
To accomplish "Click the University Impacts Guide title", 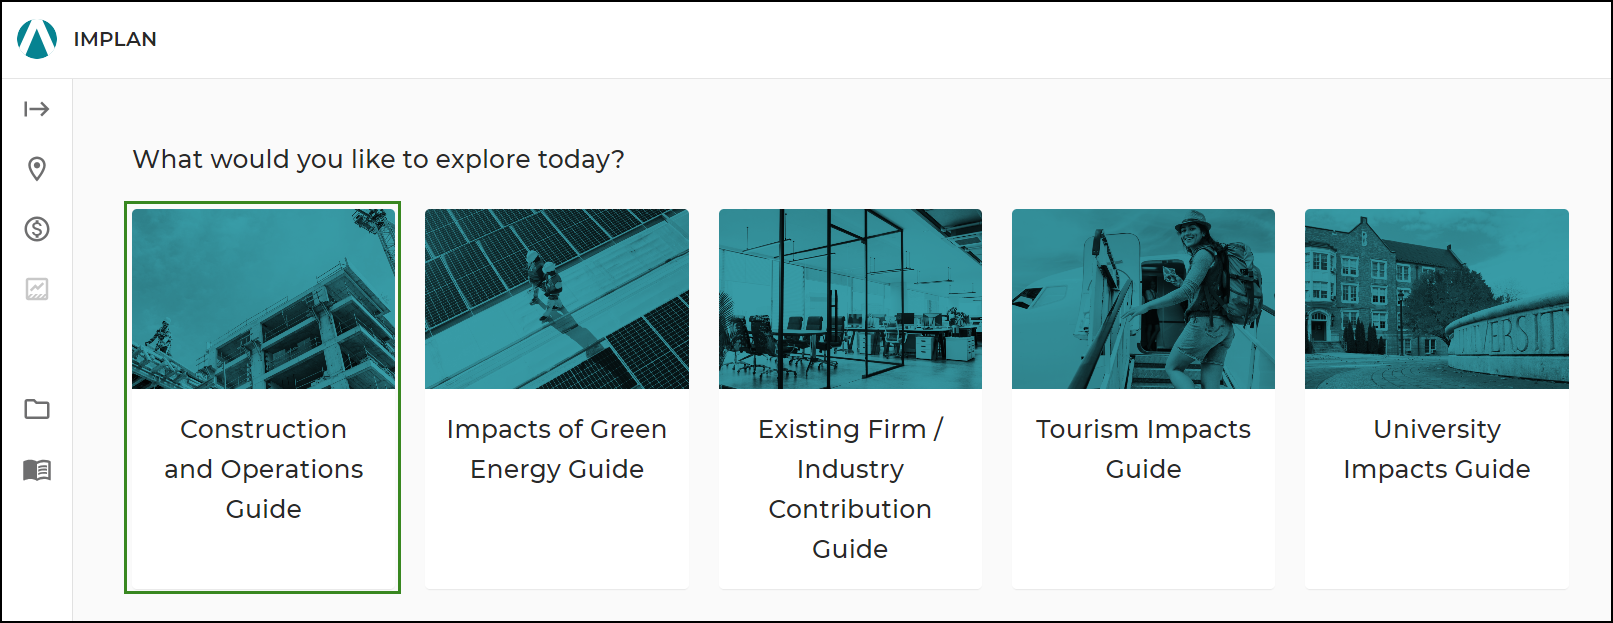I will pos(1437,449).
